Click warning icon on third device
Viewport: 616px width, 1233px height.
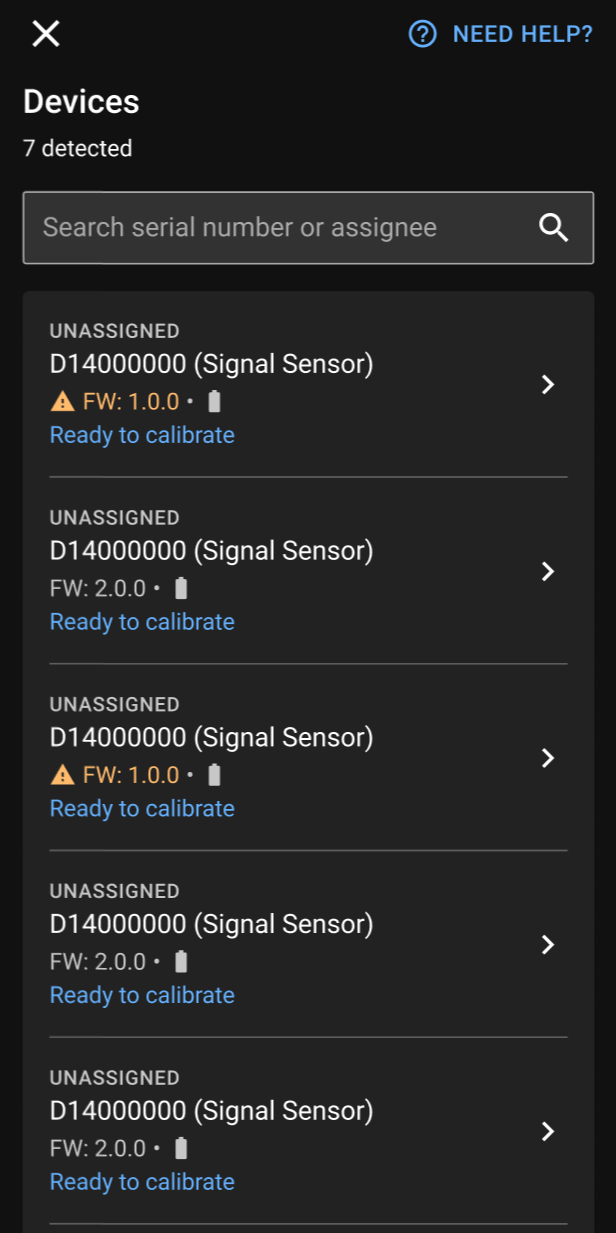pos(62,775)
